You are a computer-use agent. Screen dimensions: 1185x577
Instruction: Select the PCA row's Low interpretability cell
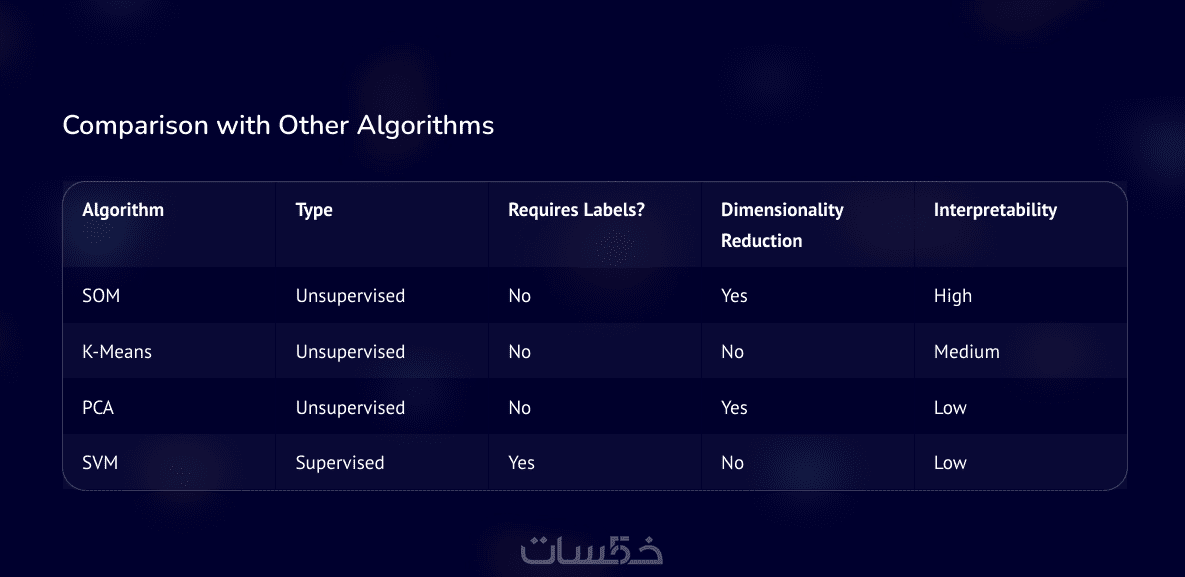(x=950, y=408)
